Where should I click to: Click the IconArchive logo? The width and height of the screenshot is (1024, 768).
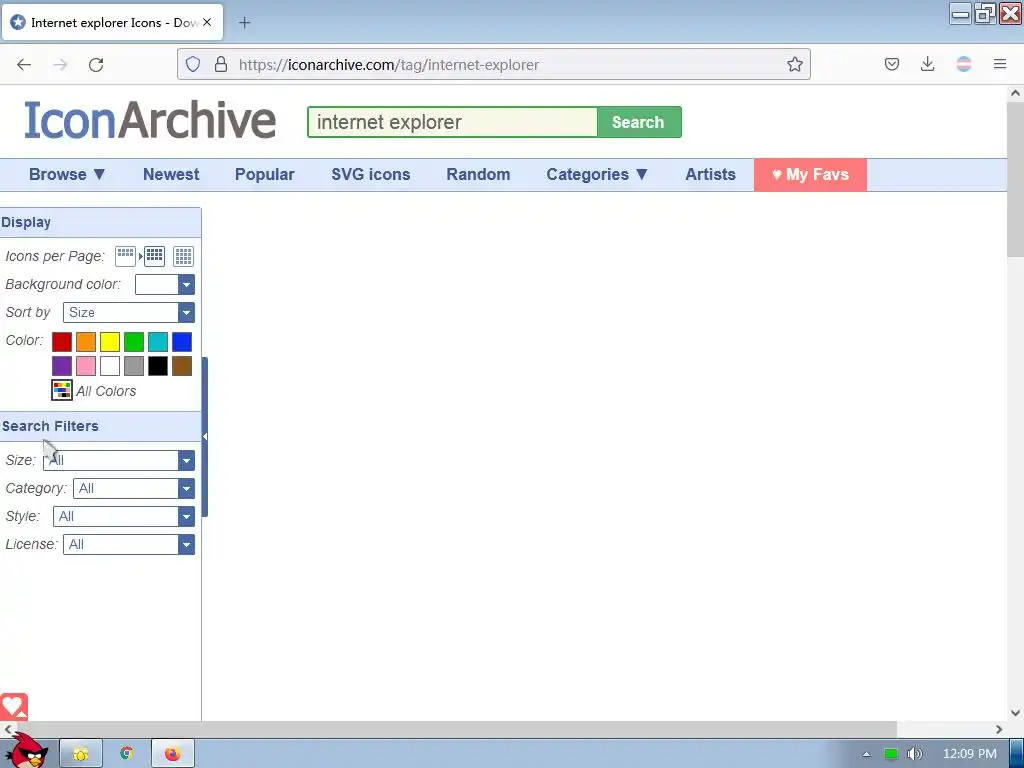[x=150, y=120]
